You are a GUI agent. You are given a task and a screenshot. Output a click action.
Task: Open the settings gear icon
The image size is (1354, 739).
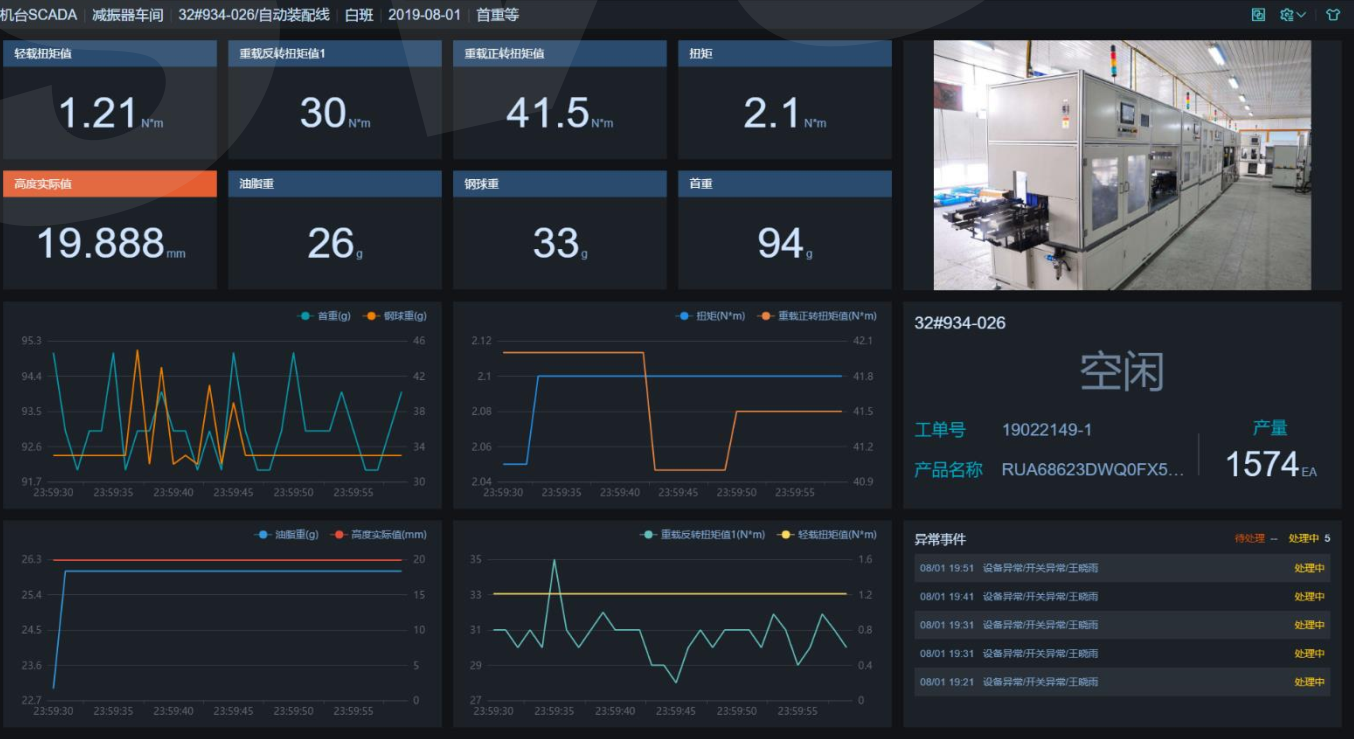1287,15
